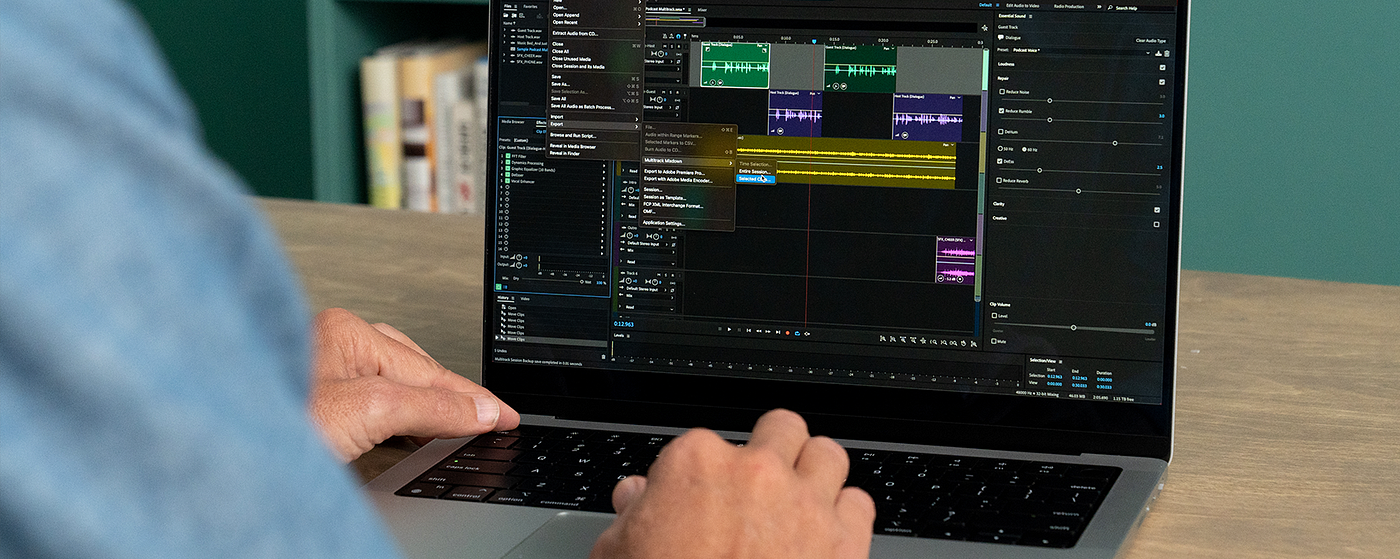1400x559 pixels.
Task: Open Track 4 Read automation dropdown
Action: (x=648, y=307)
